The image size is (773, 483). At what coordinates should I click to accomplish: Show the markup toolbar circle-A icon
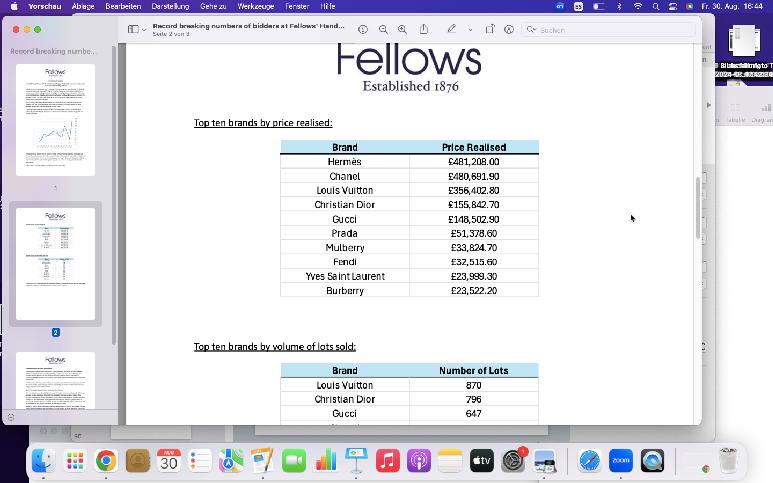coord(509,30)
